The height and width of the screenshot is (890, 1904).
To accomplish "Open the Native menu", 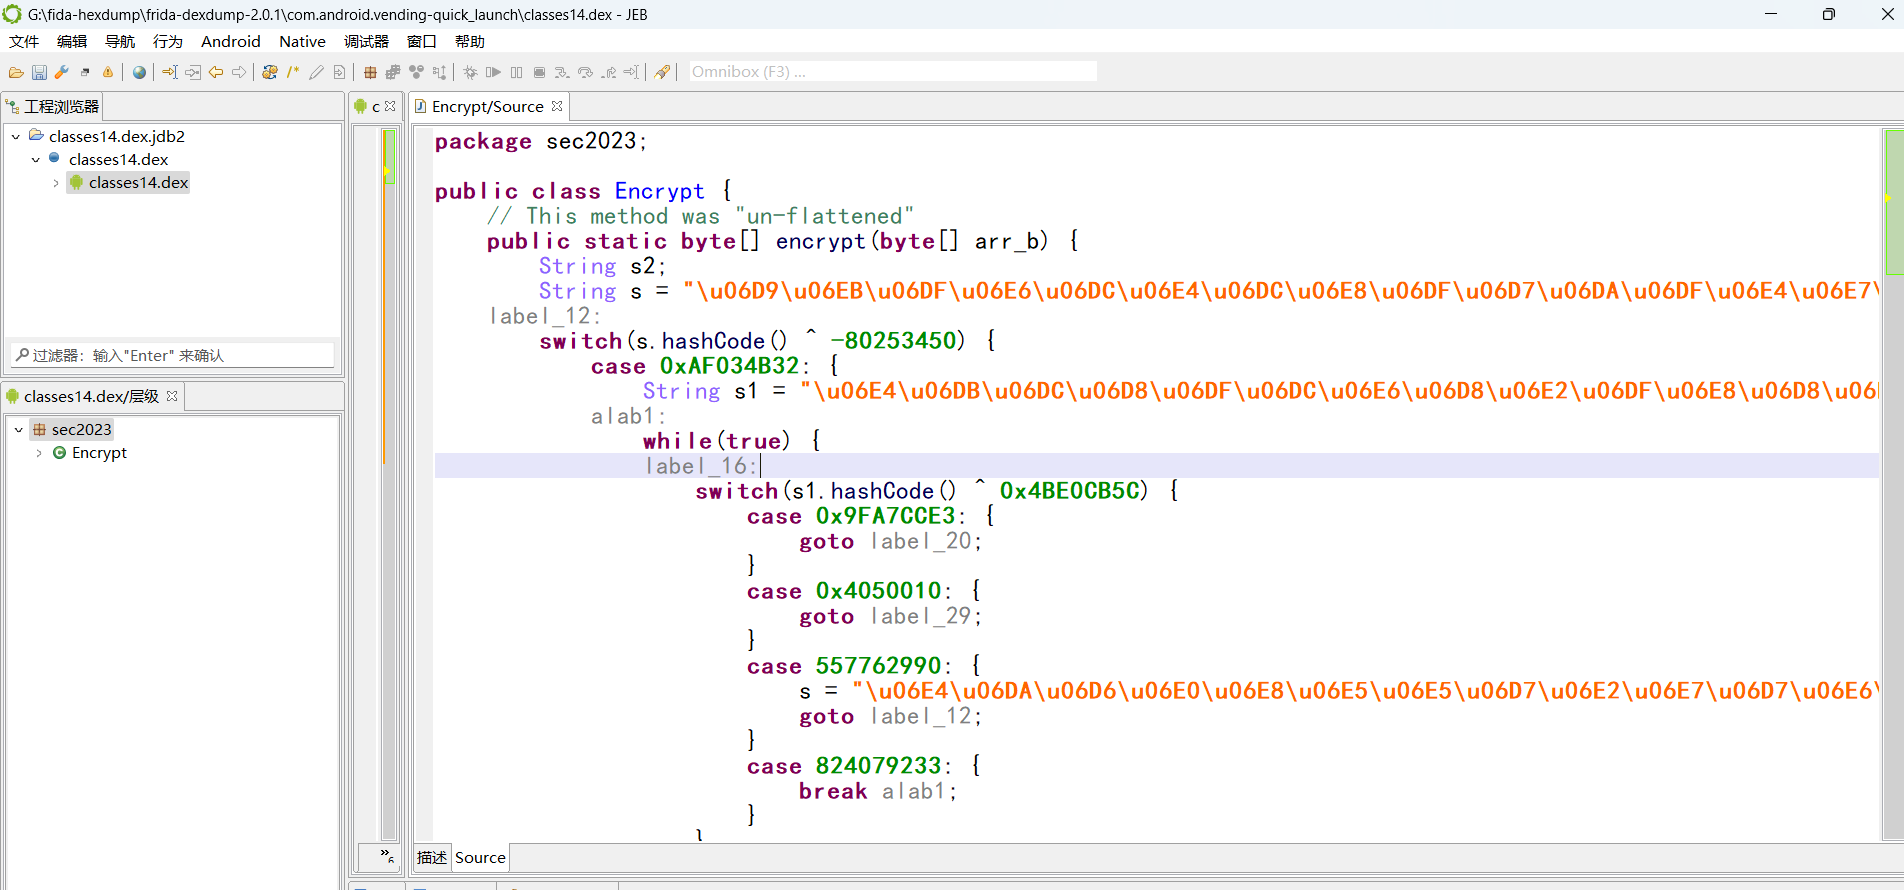I will click(x=302, y=41).
